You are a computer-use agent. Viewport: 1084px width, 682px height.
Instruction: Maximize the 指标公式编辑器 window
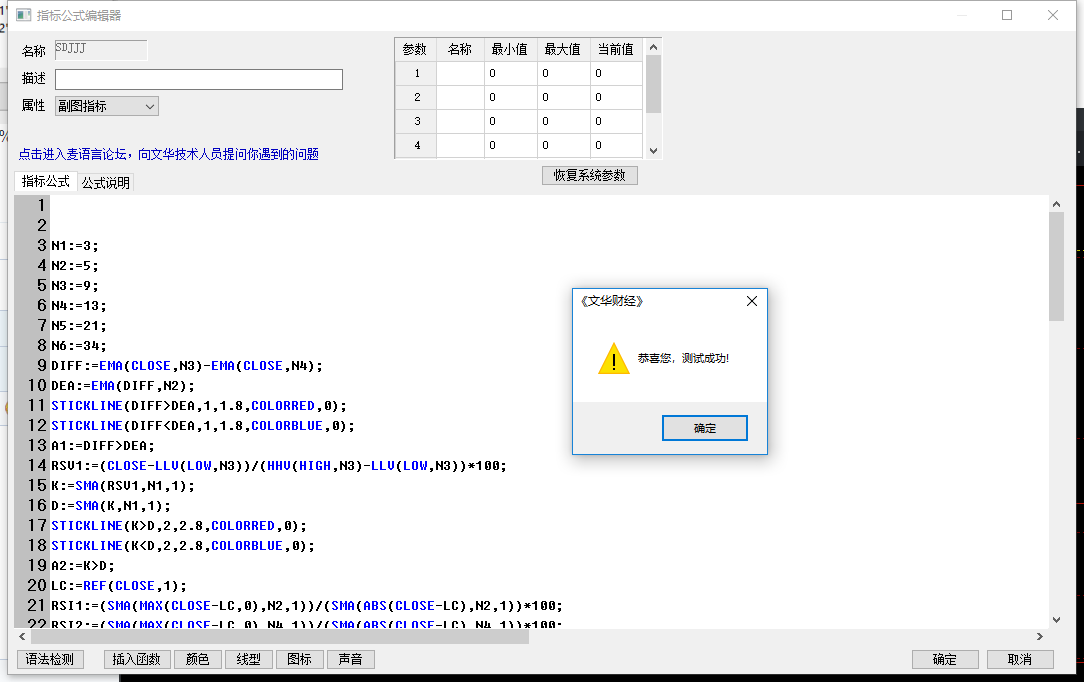1007,15
